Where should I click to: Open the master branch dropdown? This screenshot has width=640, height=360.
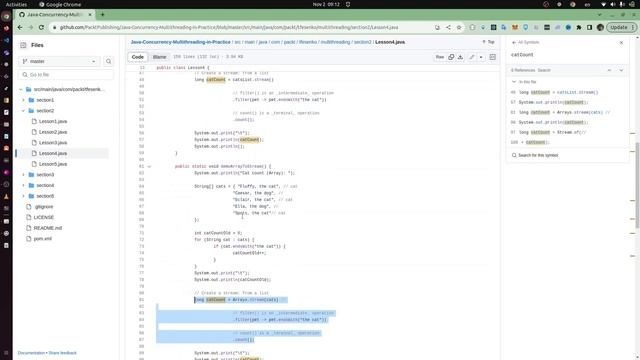(59, 61)
